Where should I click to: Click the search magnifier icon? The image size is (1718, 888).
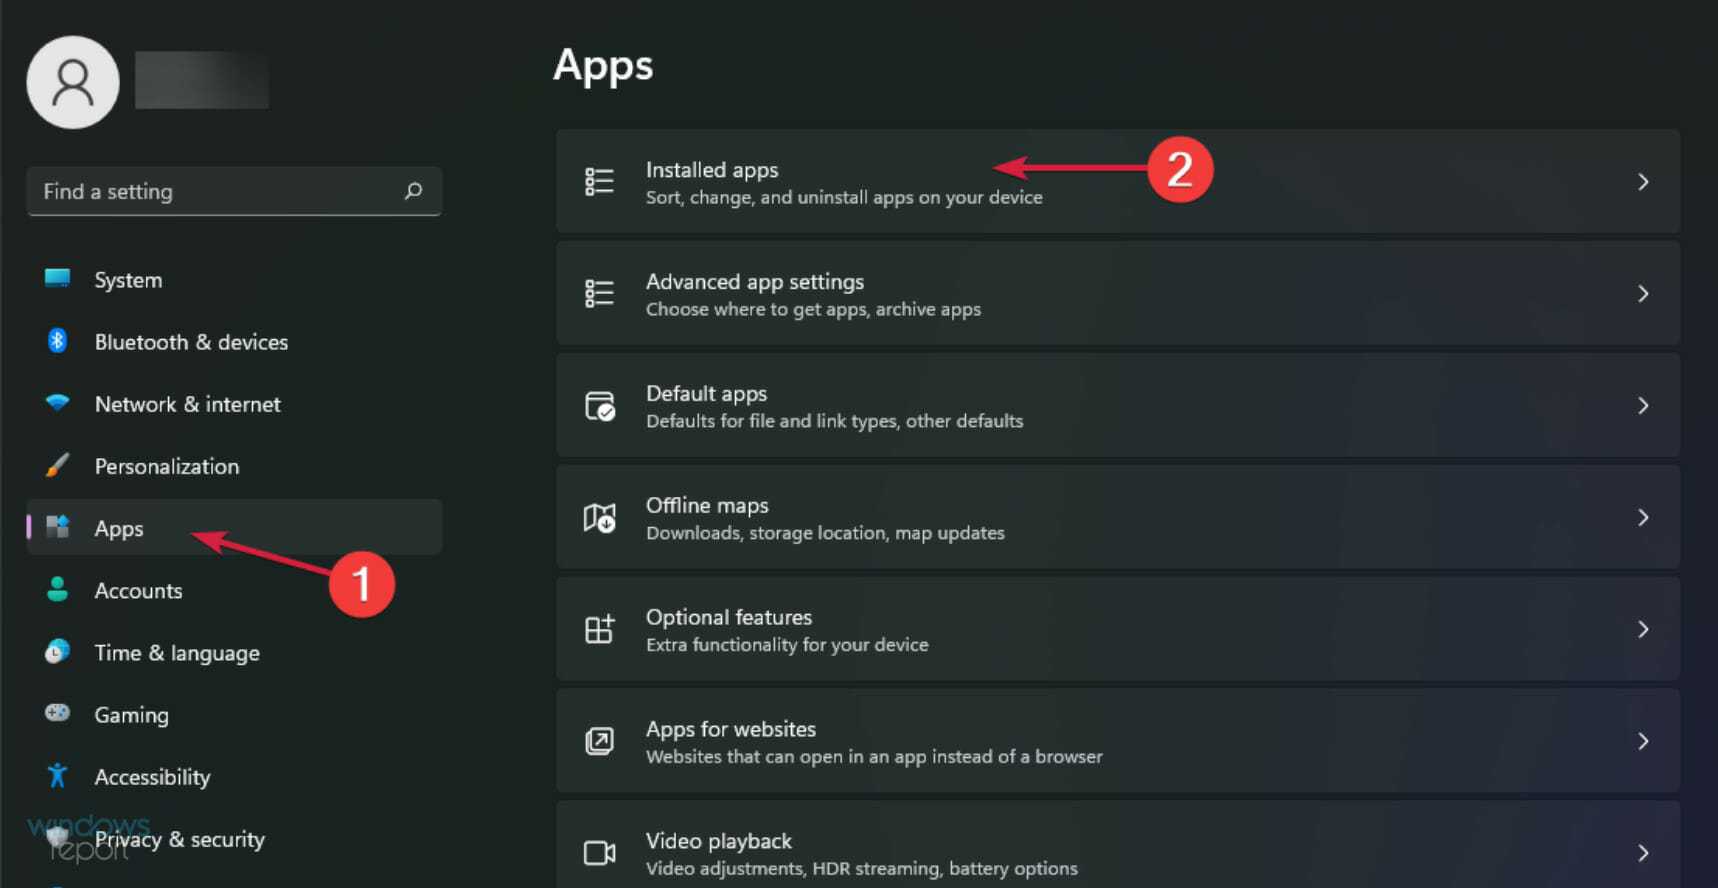coord(413,191)
